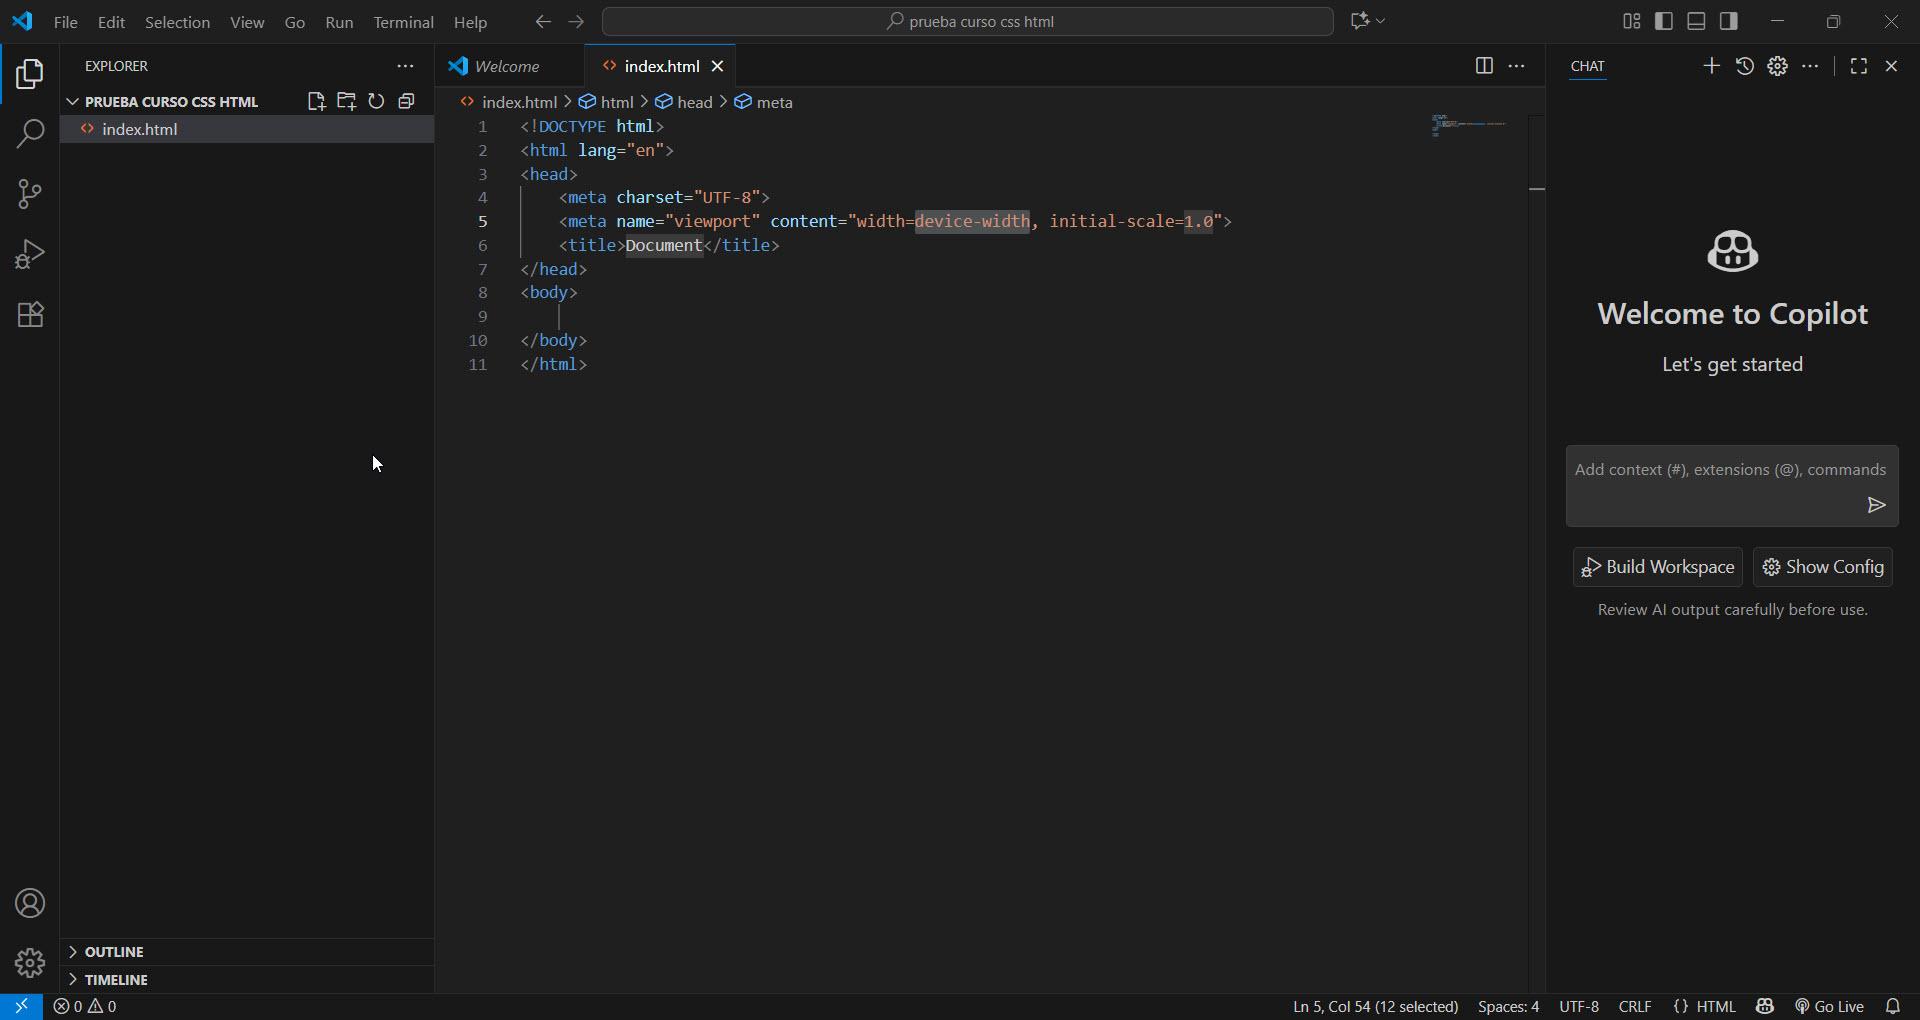
Task: Change indentation via Spaces: 4
Action: tap(1508, 1007)
